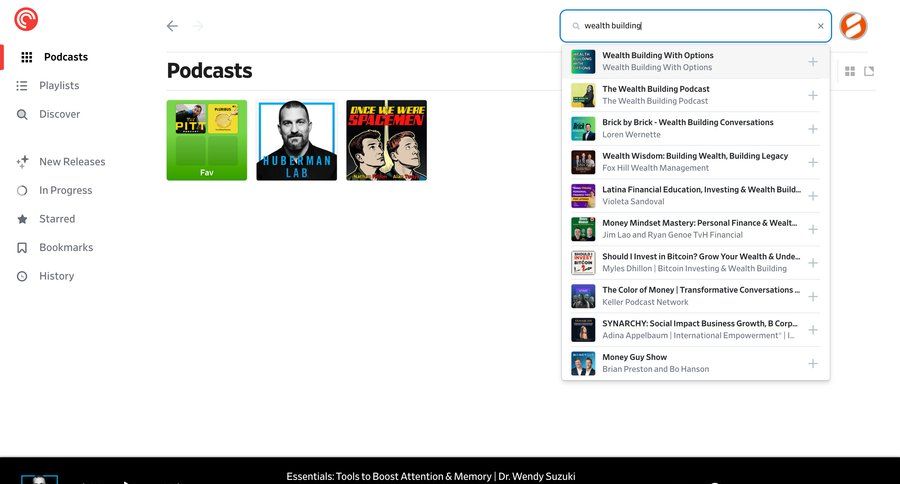Subscribe to Brick by Brick podcast
900x484 pixels.
(813, 129)
